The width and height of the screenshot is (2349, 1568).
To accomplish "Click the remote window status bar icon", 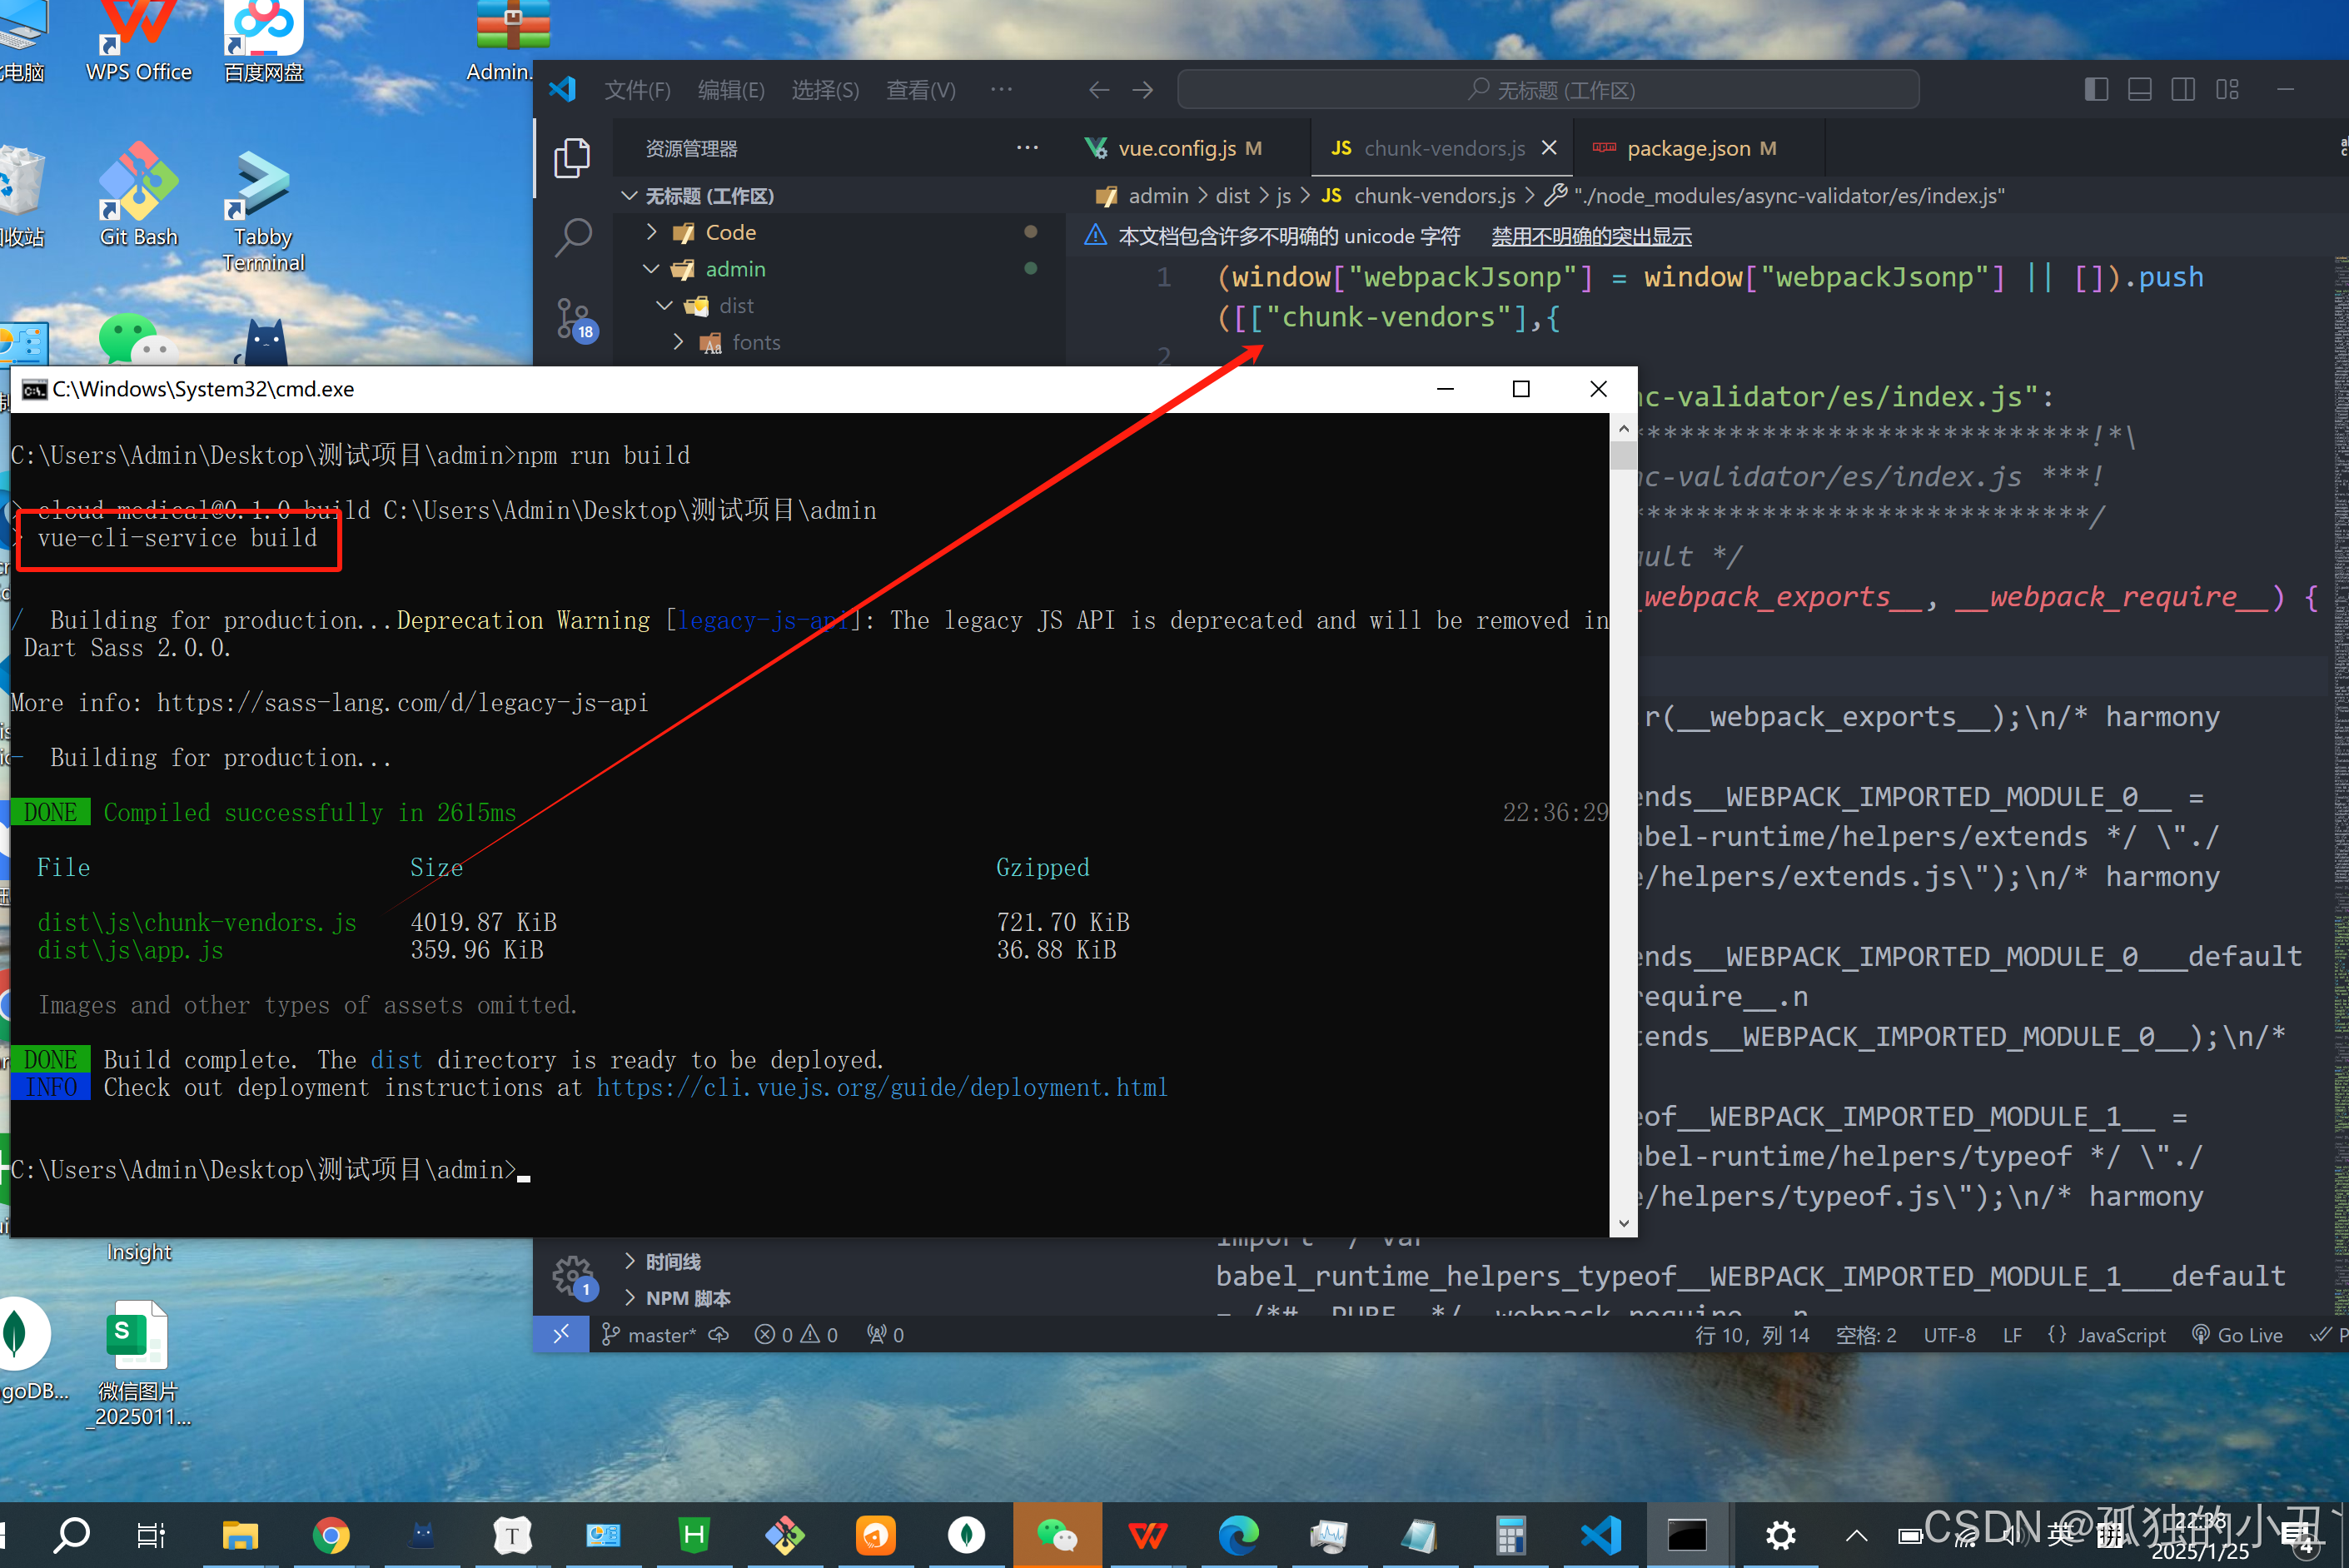I will pos(561,1334).
